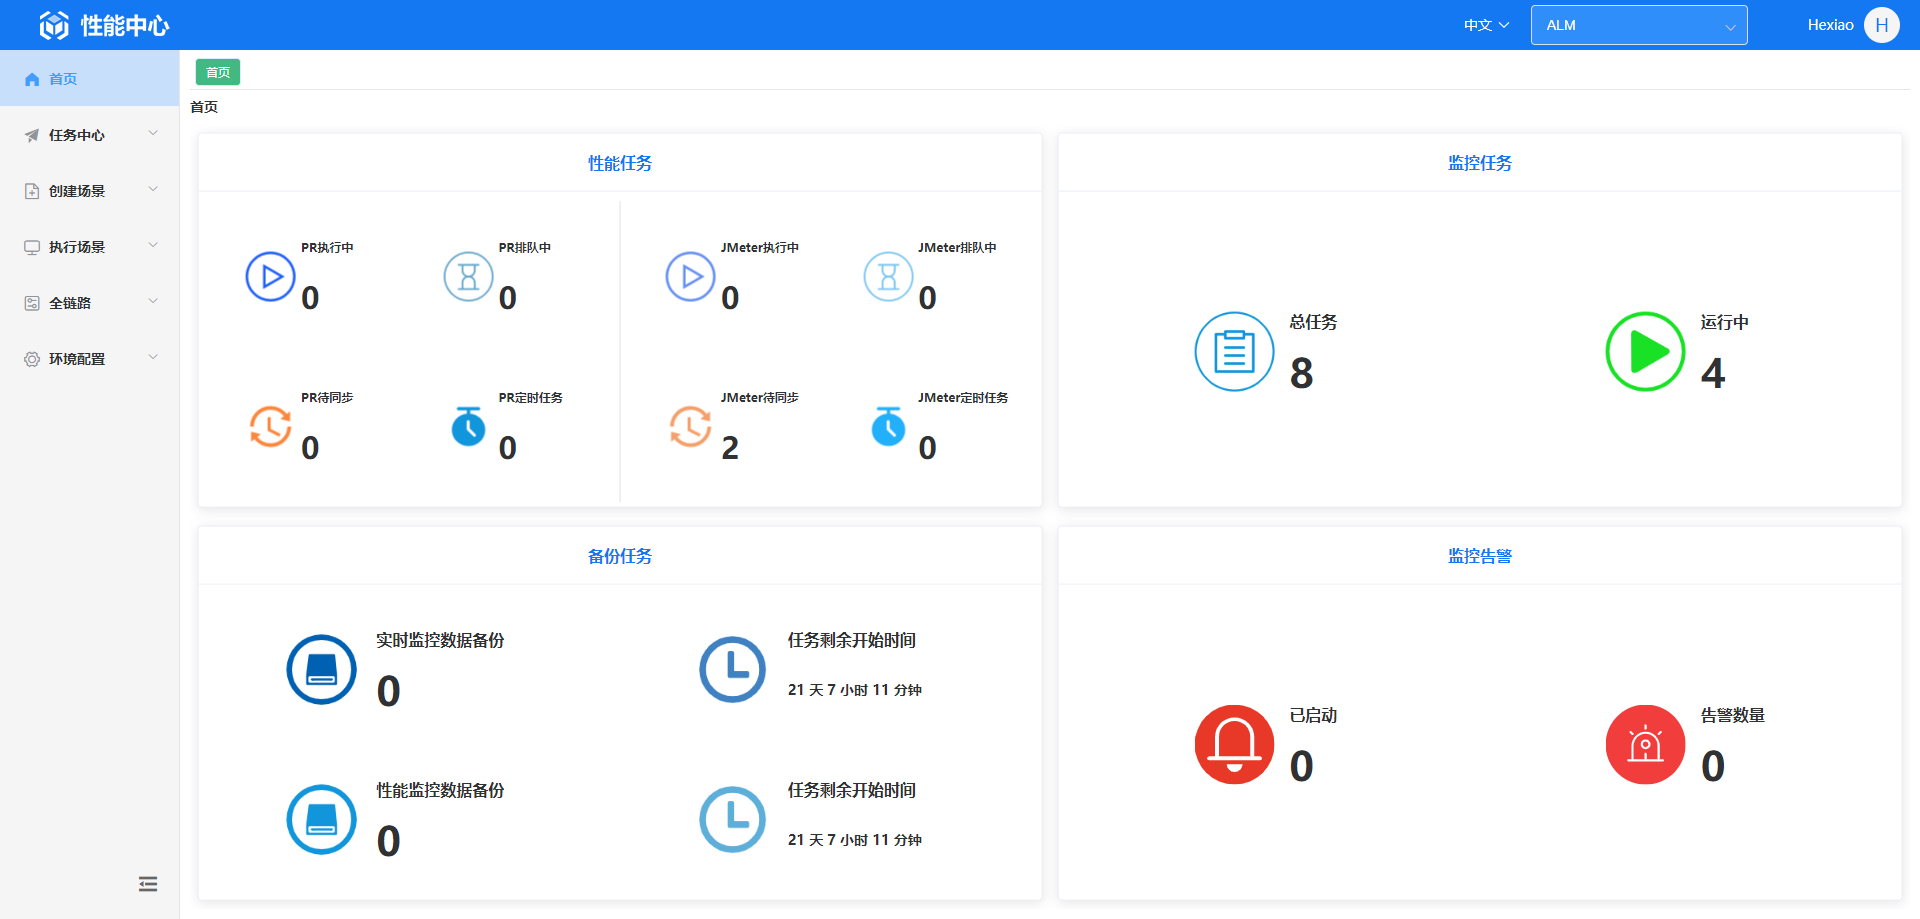Select 首页 in the left sidebar
The image size is (1920, 919).
click(x=63, y=79)
